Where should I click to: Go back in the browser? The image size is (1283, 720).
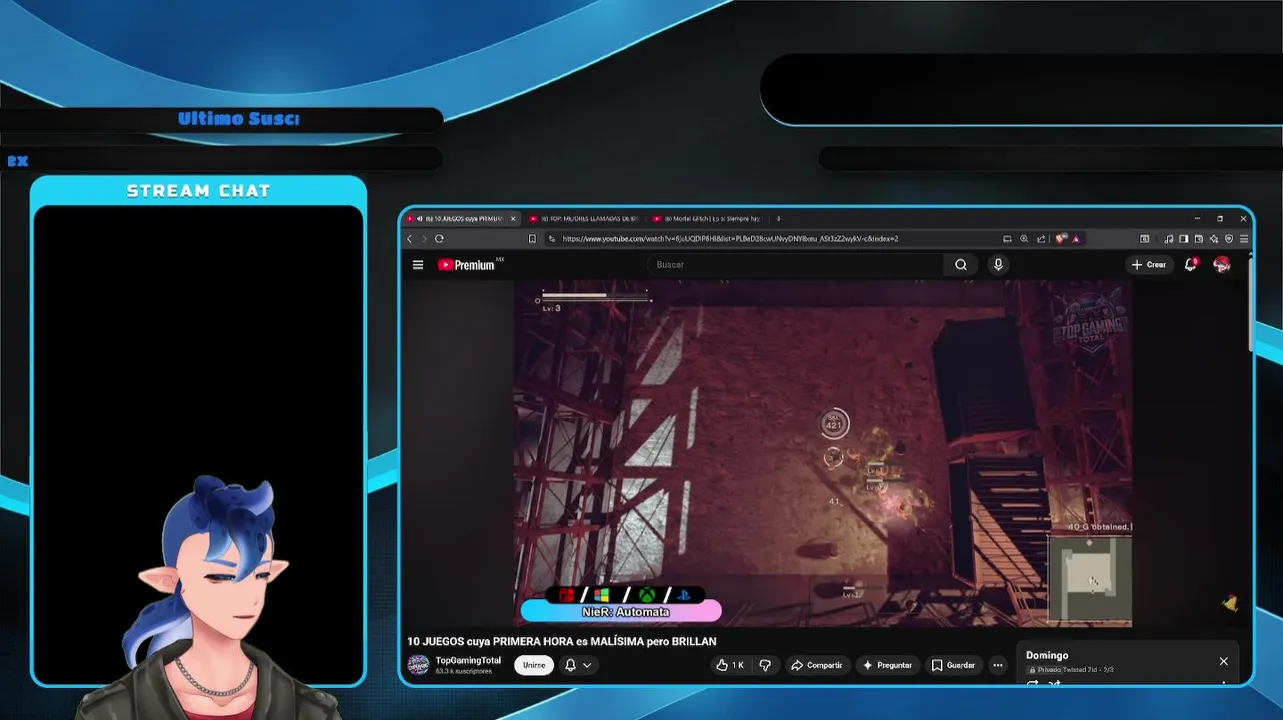(x=409, y=239)
